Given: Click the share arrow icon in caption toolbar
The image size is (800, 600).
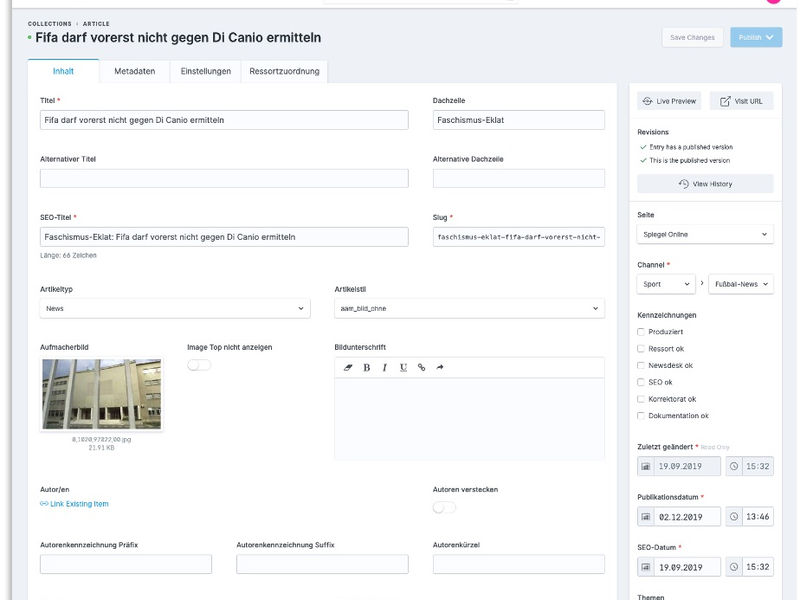Looking at the screenshot, I should coord(439,367).
